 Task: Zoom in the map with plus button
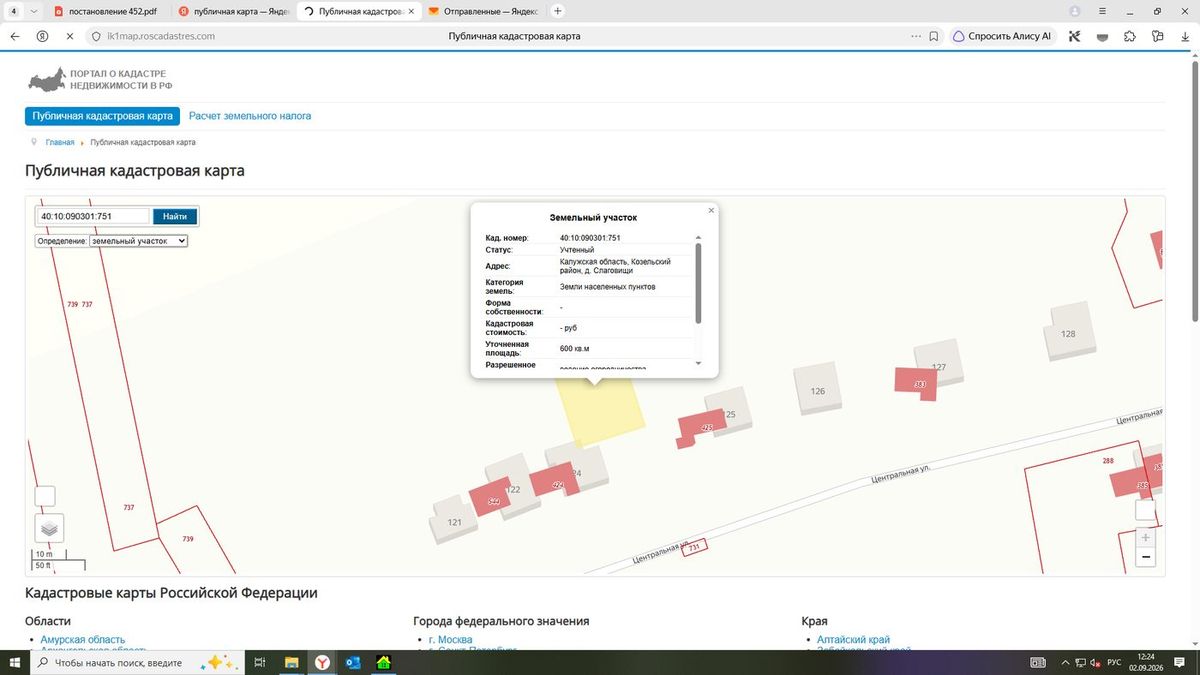click(1146, 537)
